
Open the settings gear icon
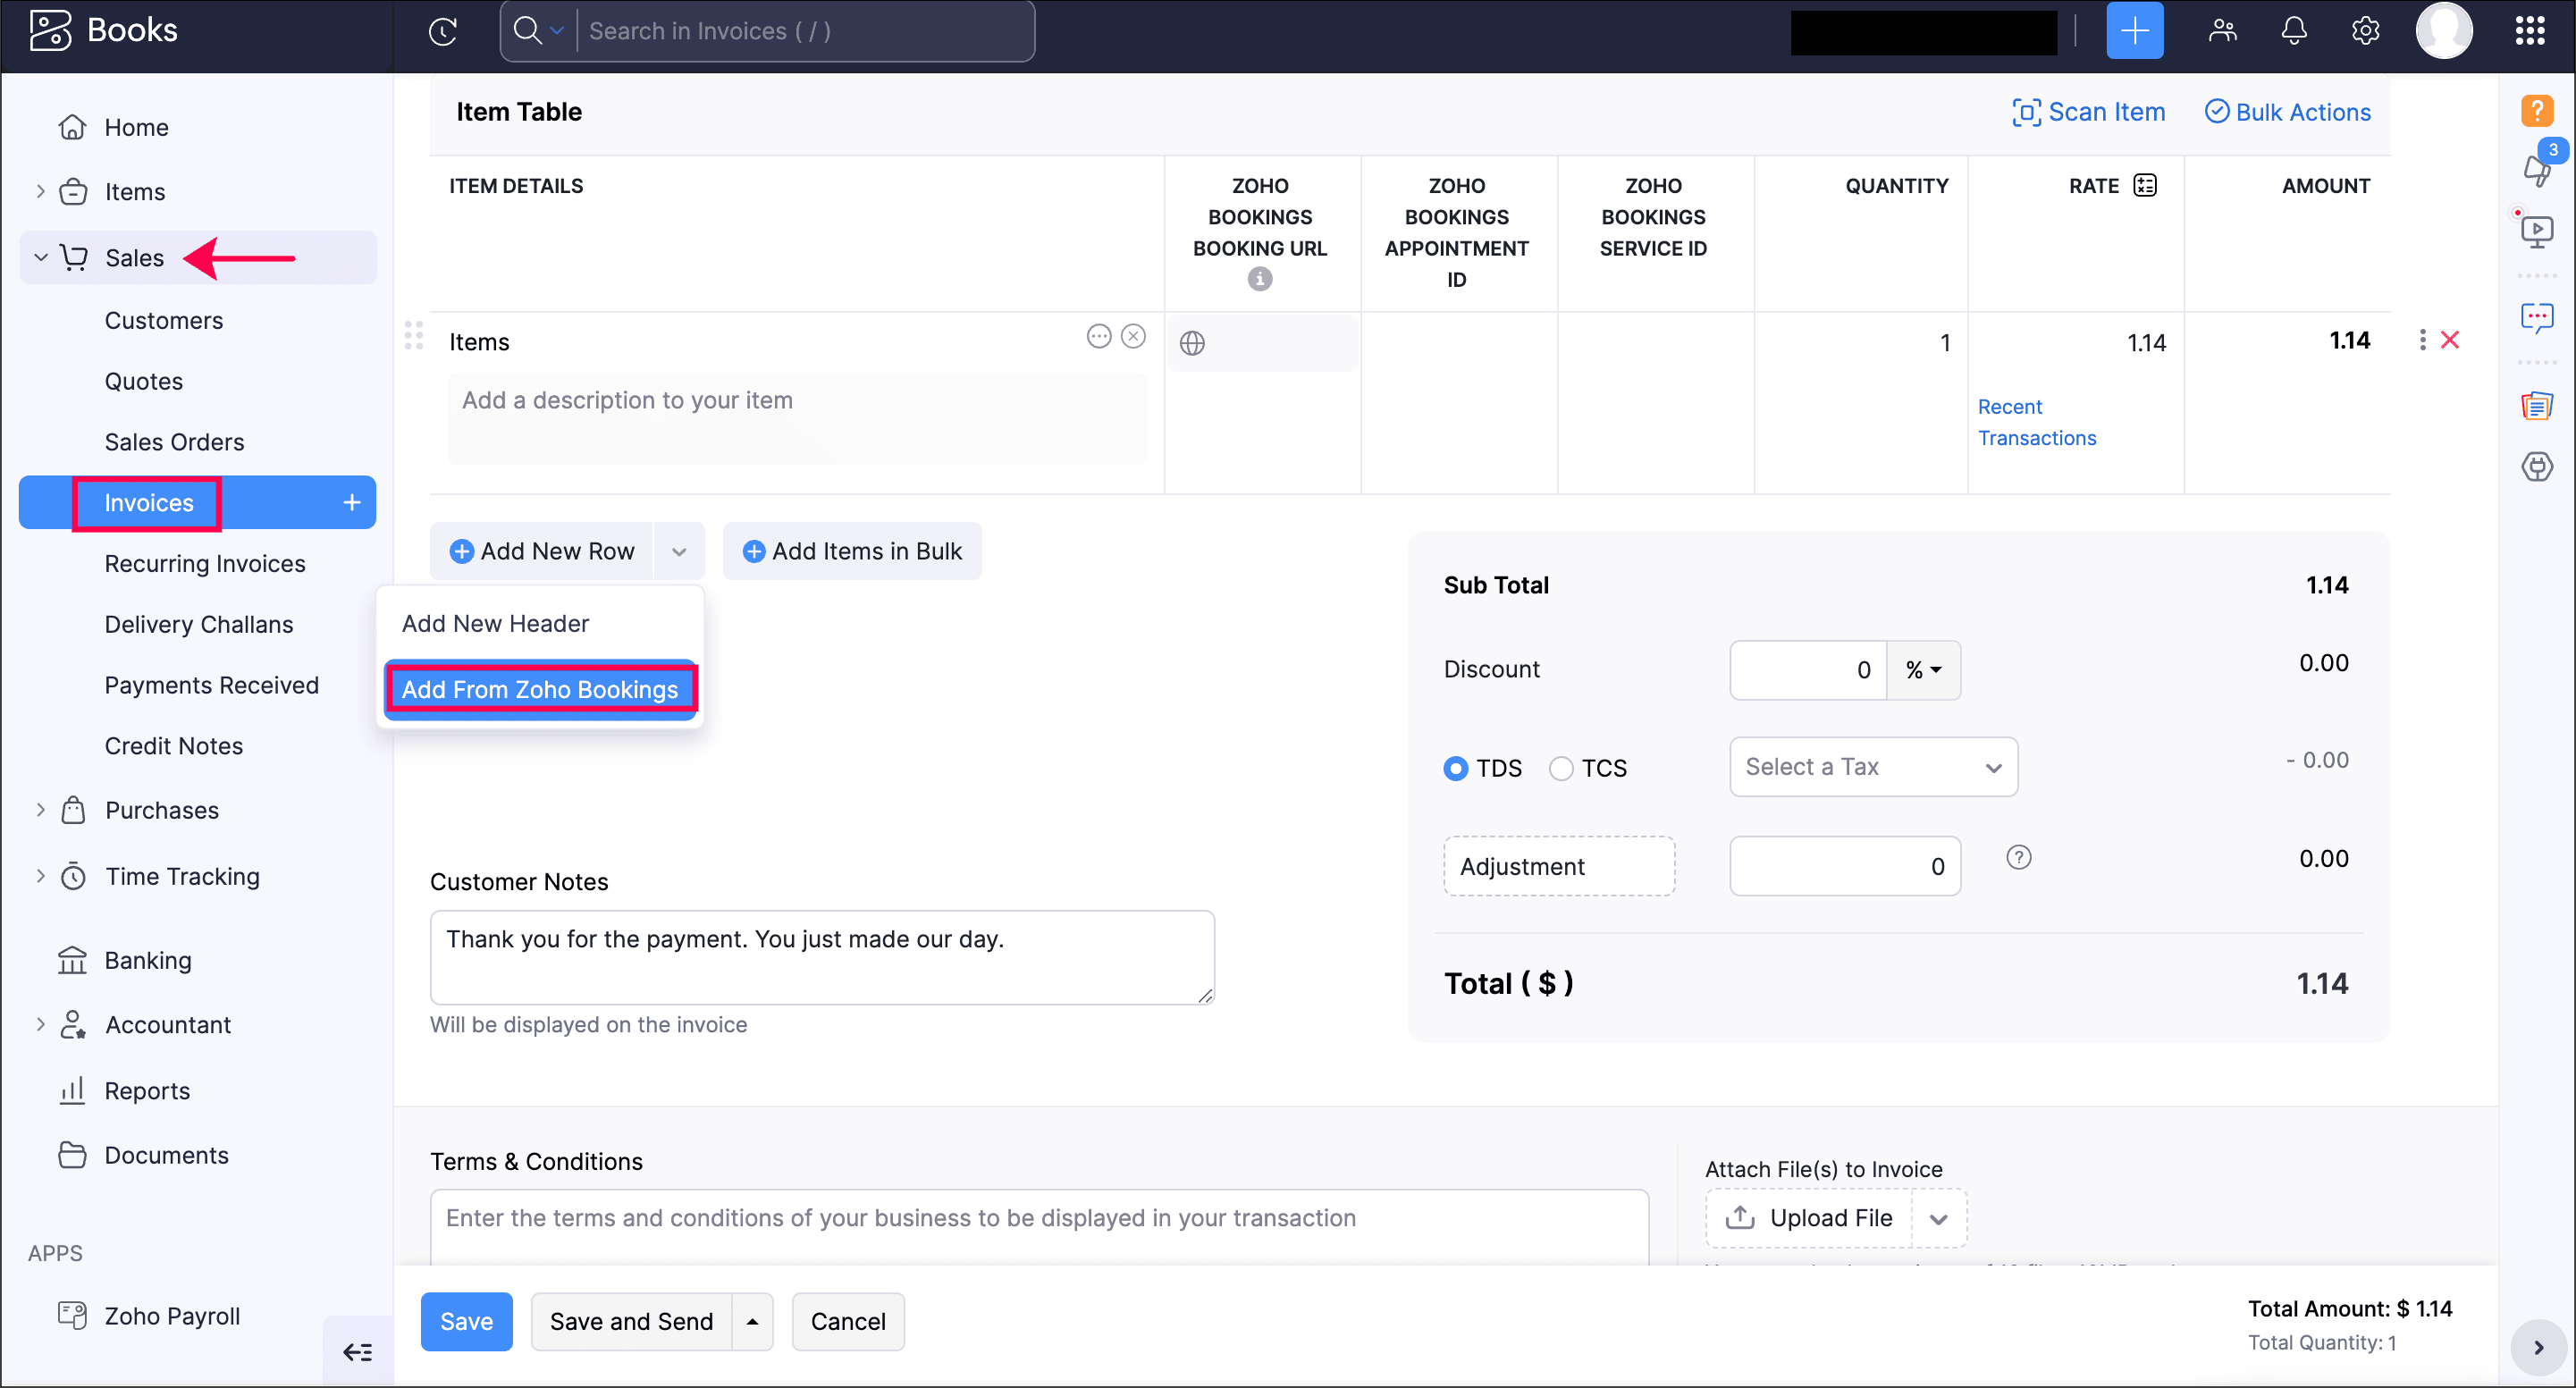tap(2364, 31)
